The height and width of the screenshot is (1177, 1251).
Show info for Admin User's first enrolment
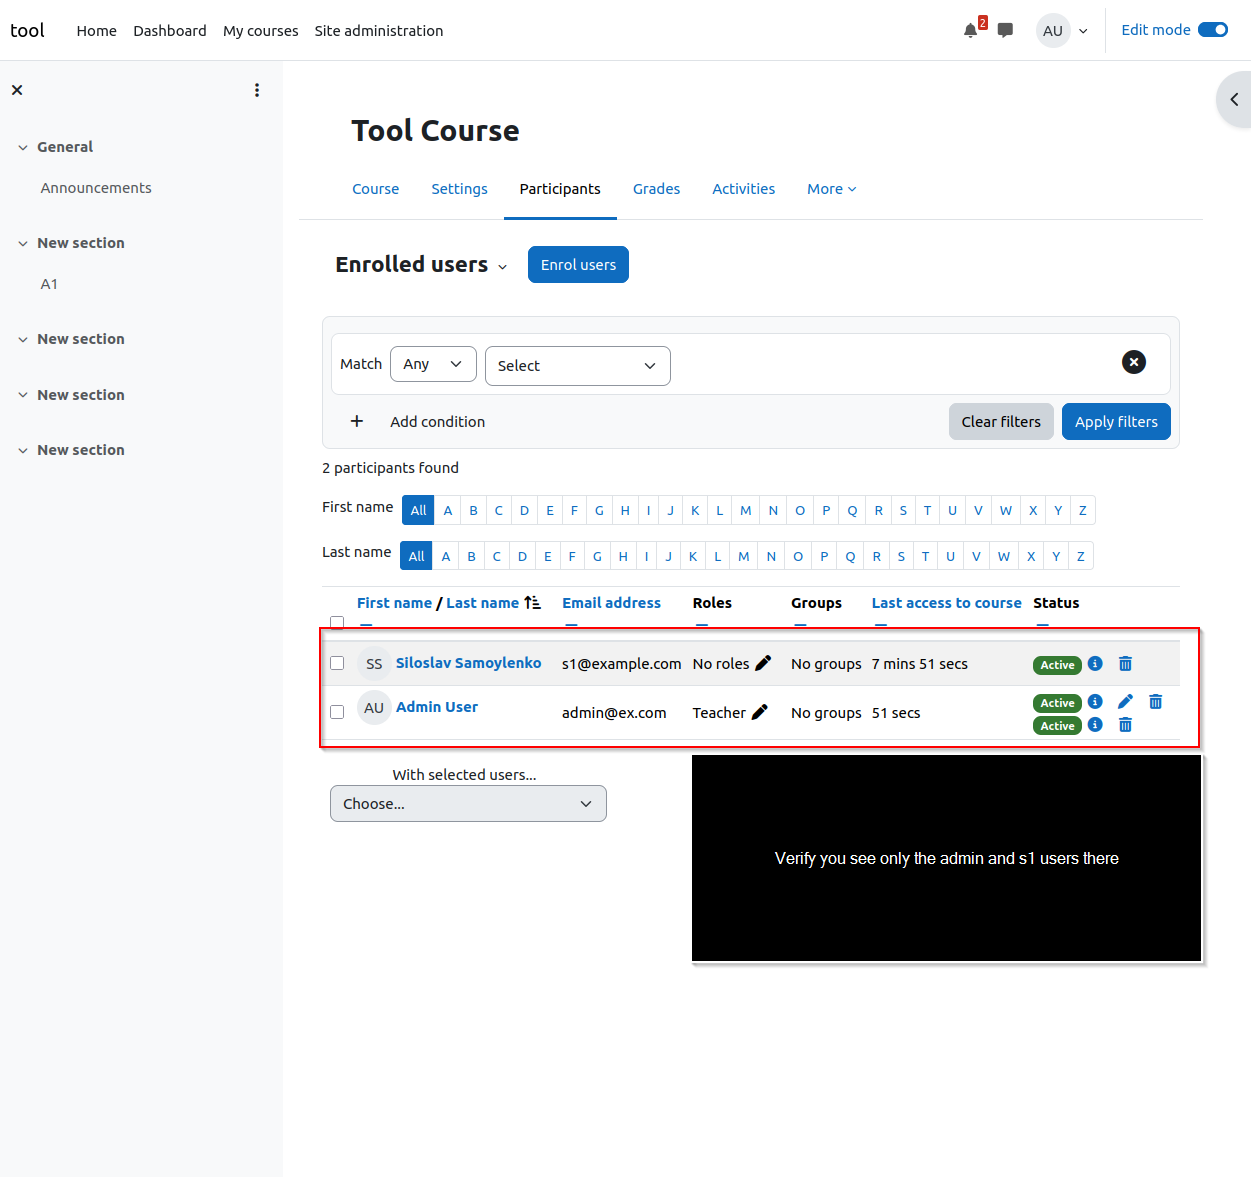(1095, 701)
